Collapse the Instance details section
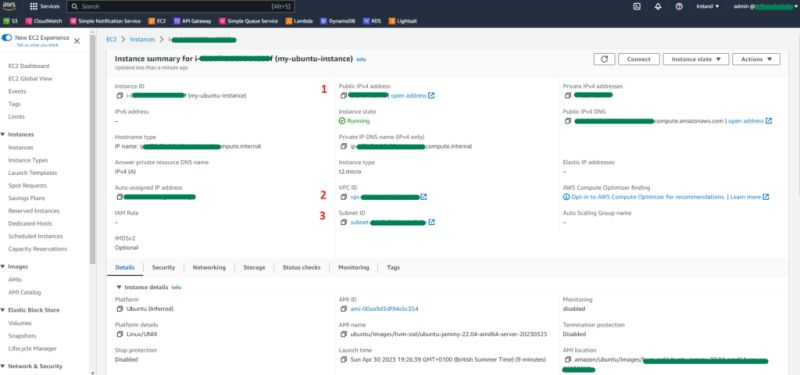This screenshot has width=800, height=375. pos(119,287)
